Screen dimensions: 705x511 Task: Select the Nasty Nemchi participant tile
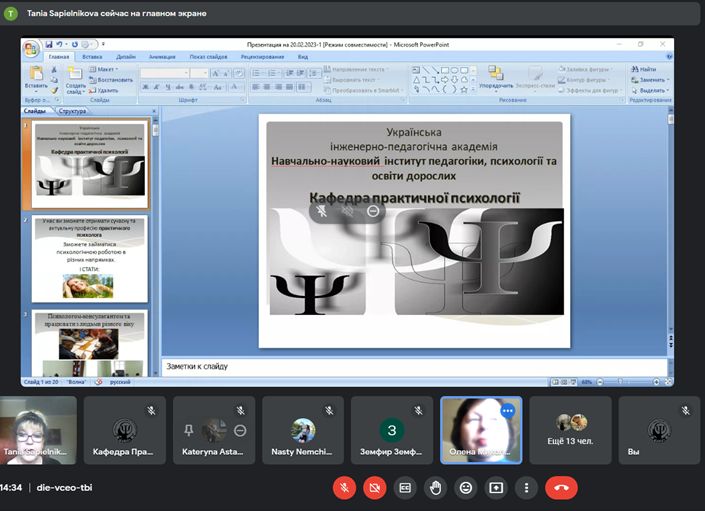coord(303,430)
